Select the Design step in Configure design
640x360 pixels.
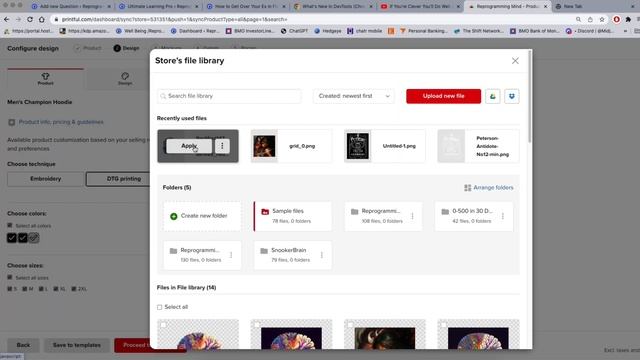[126, 48]
